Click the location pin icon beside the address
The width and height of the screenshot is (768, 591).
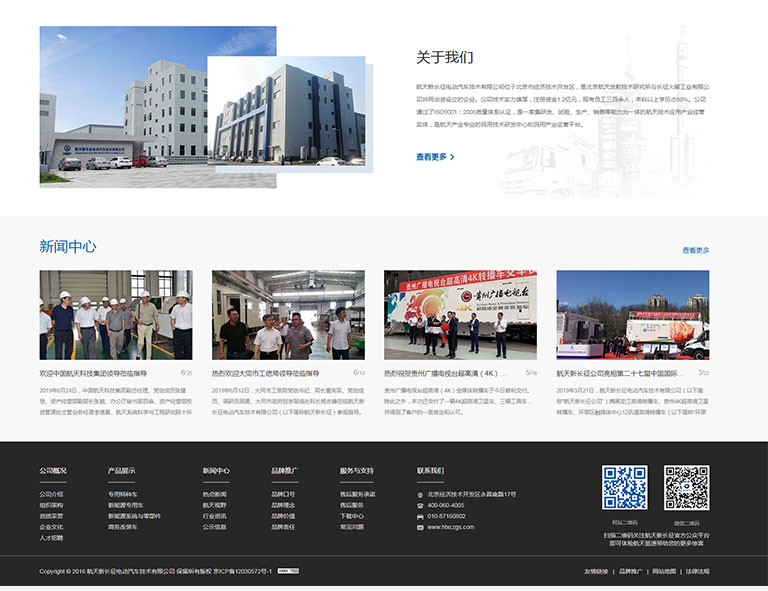click(420, 494)
